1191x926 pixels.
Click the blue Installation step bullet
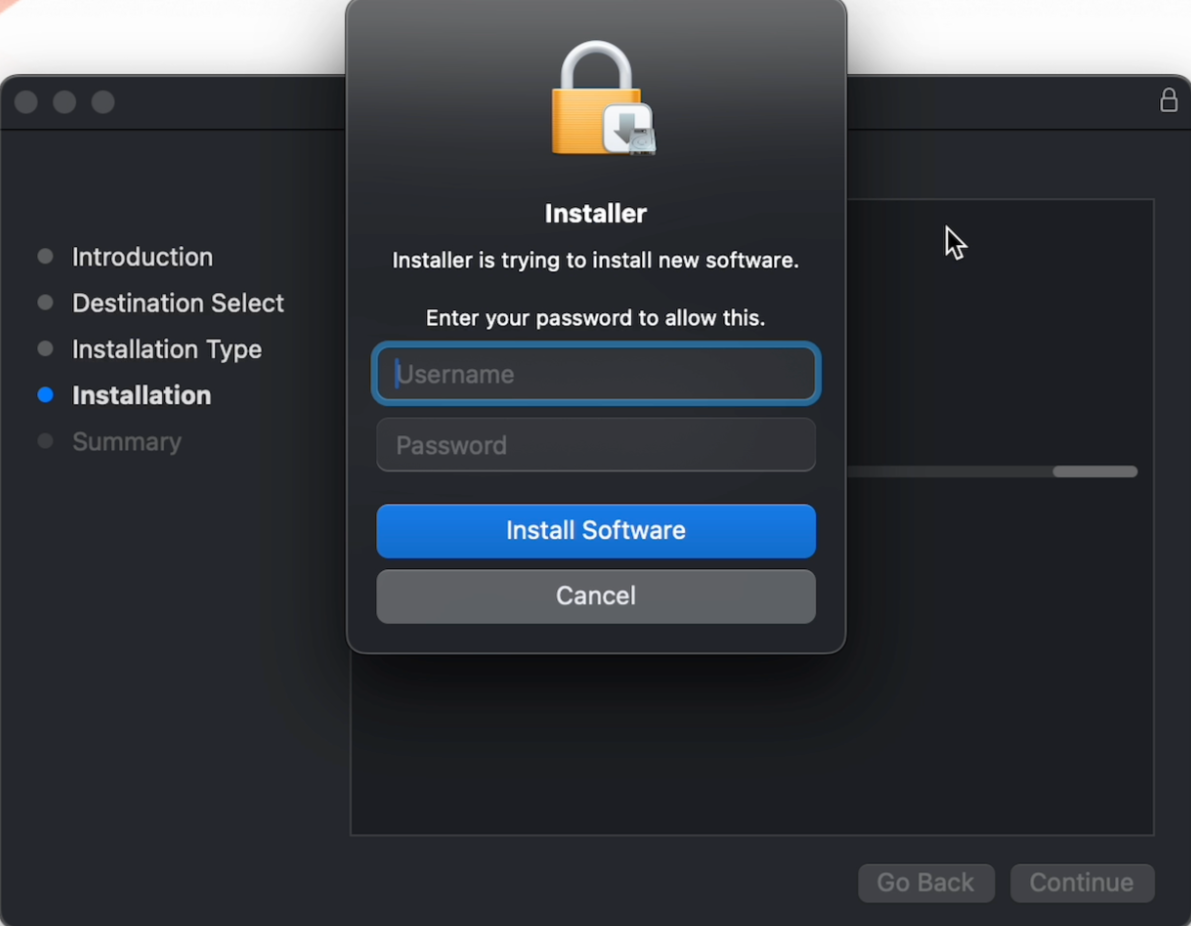tap(46, 395)
